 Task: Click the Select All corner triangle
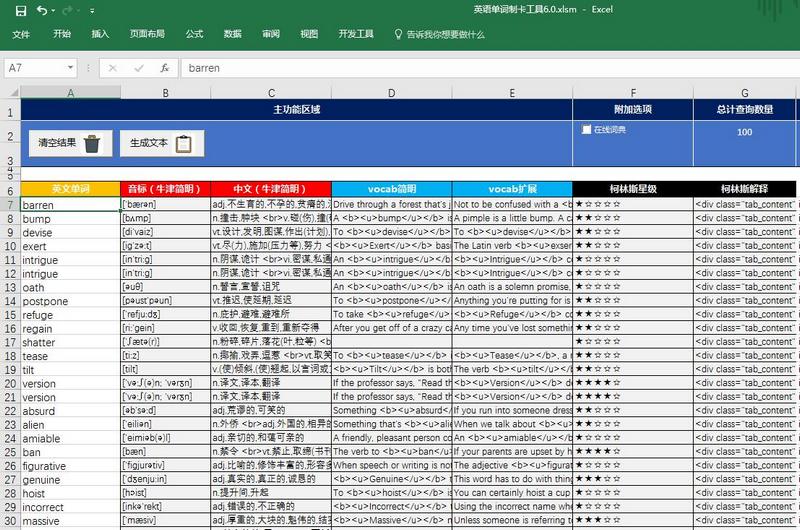pyautogui.click(x=10, y=92)
